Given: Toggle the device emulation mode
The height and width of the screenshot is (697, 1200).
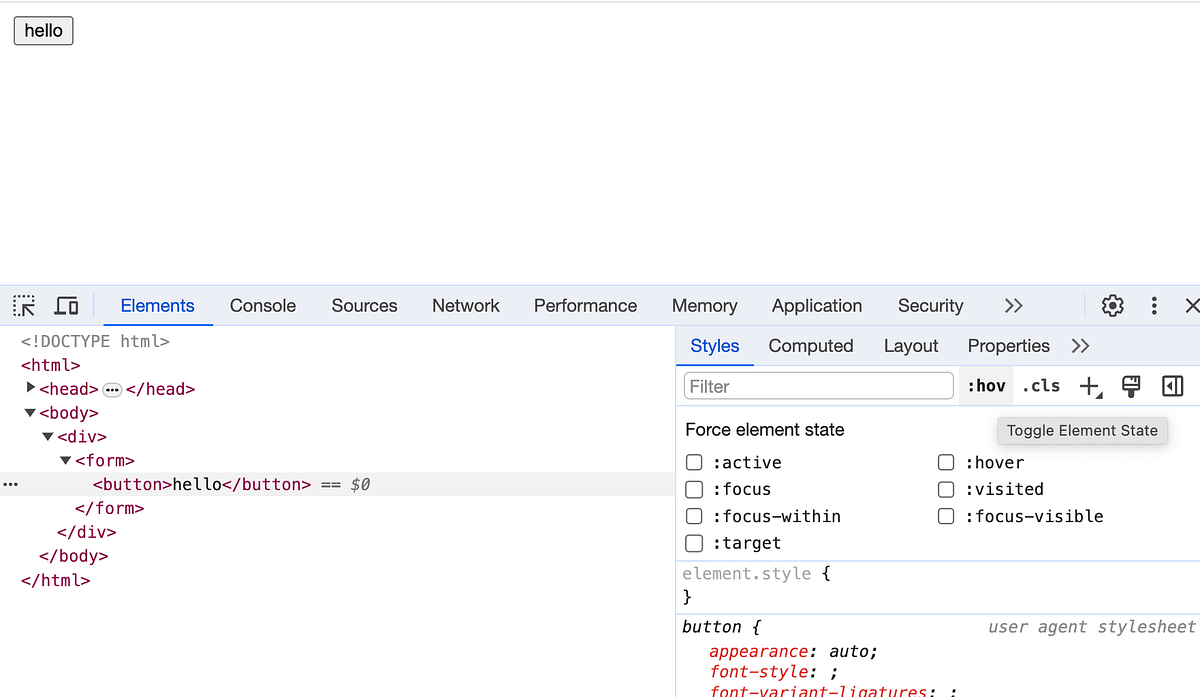Looking at the screenshot, I should click(x=66, y=305).
